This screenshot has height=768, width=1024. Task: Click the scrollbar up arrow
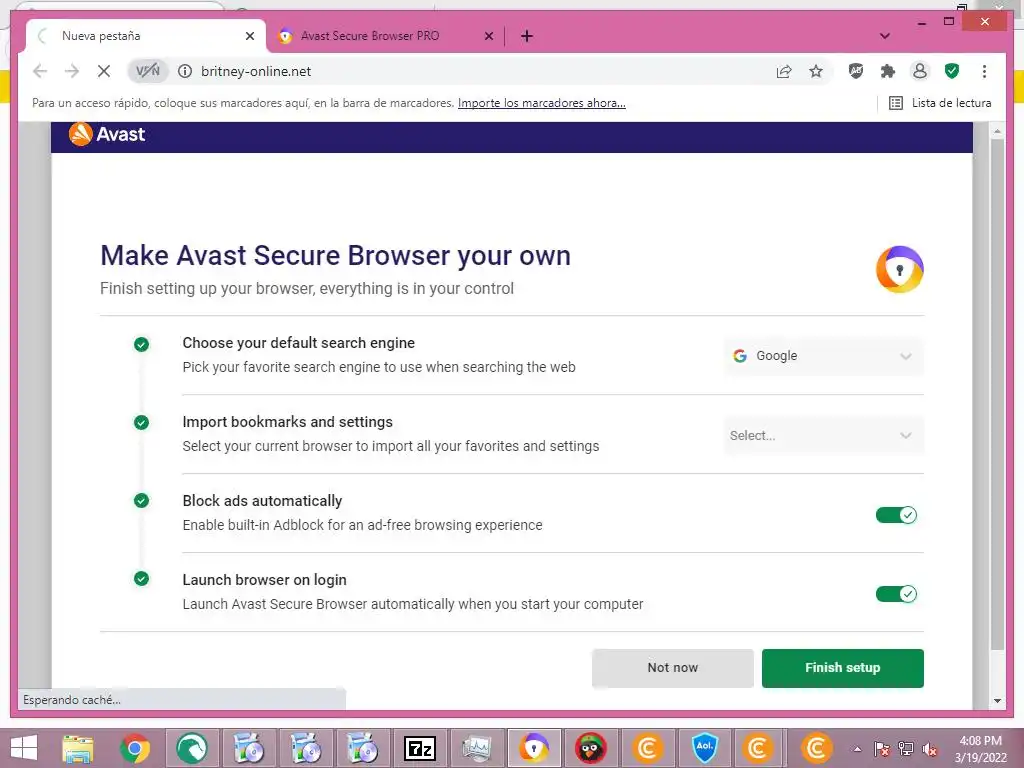[x=997, y=131]
